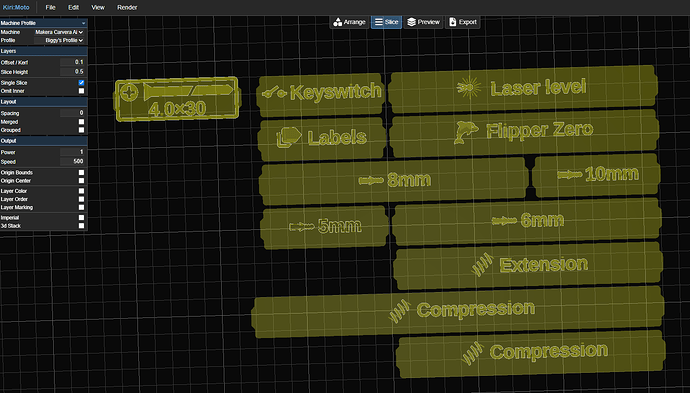This screenshot has height=393, width=690.
Task: Select the Labels label object
Action: coord(323,139)
